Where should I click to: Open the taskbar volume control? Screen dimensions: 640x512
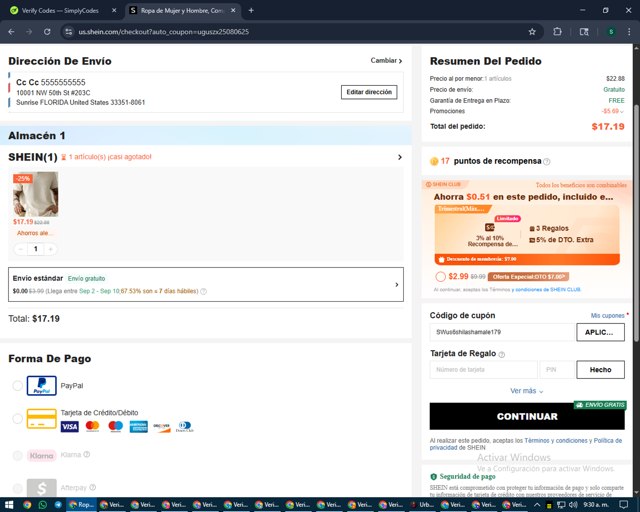coord(573,505)
